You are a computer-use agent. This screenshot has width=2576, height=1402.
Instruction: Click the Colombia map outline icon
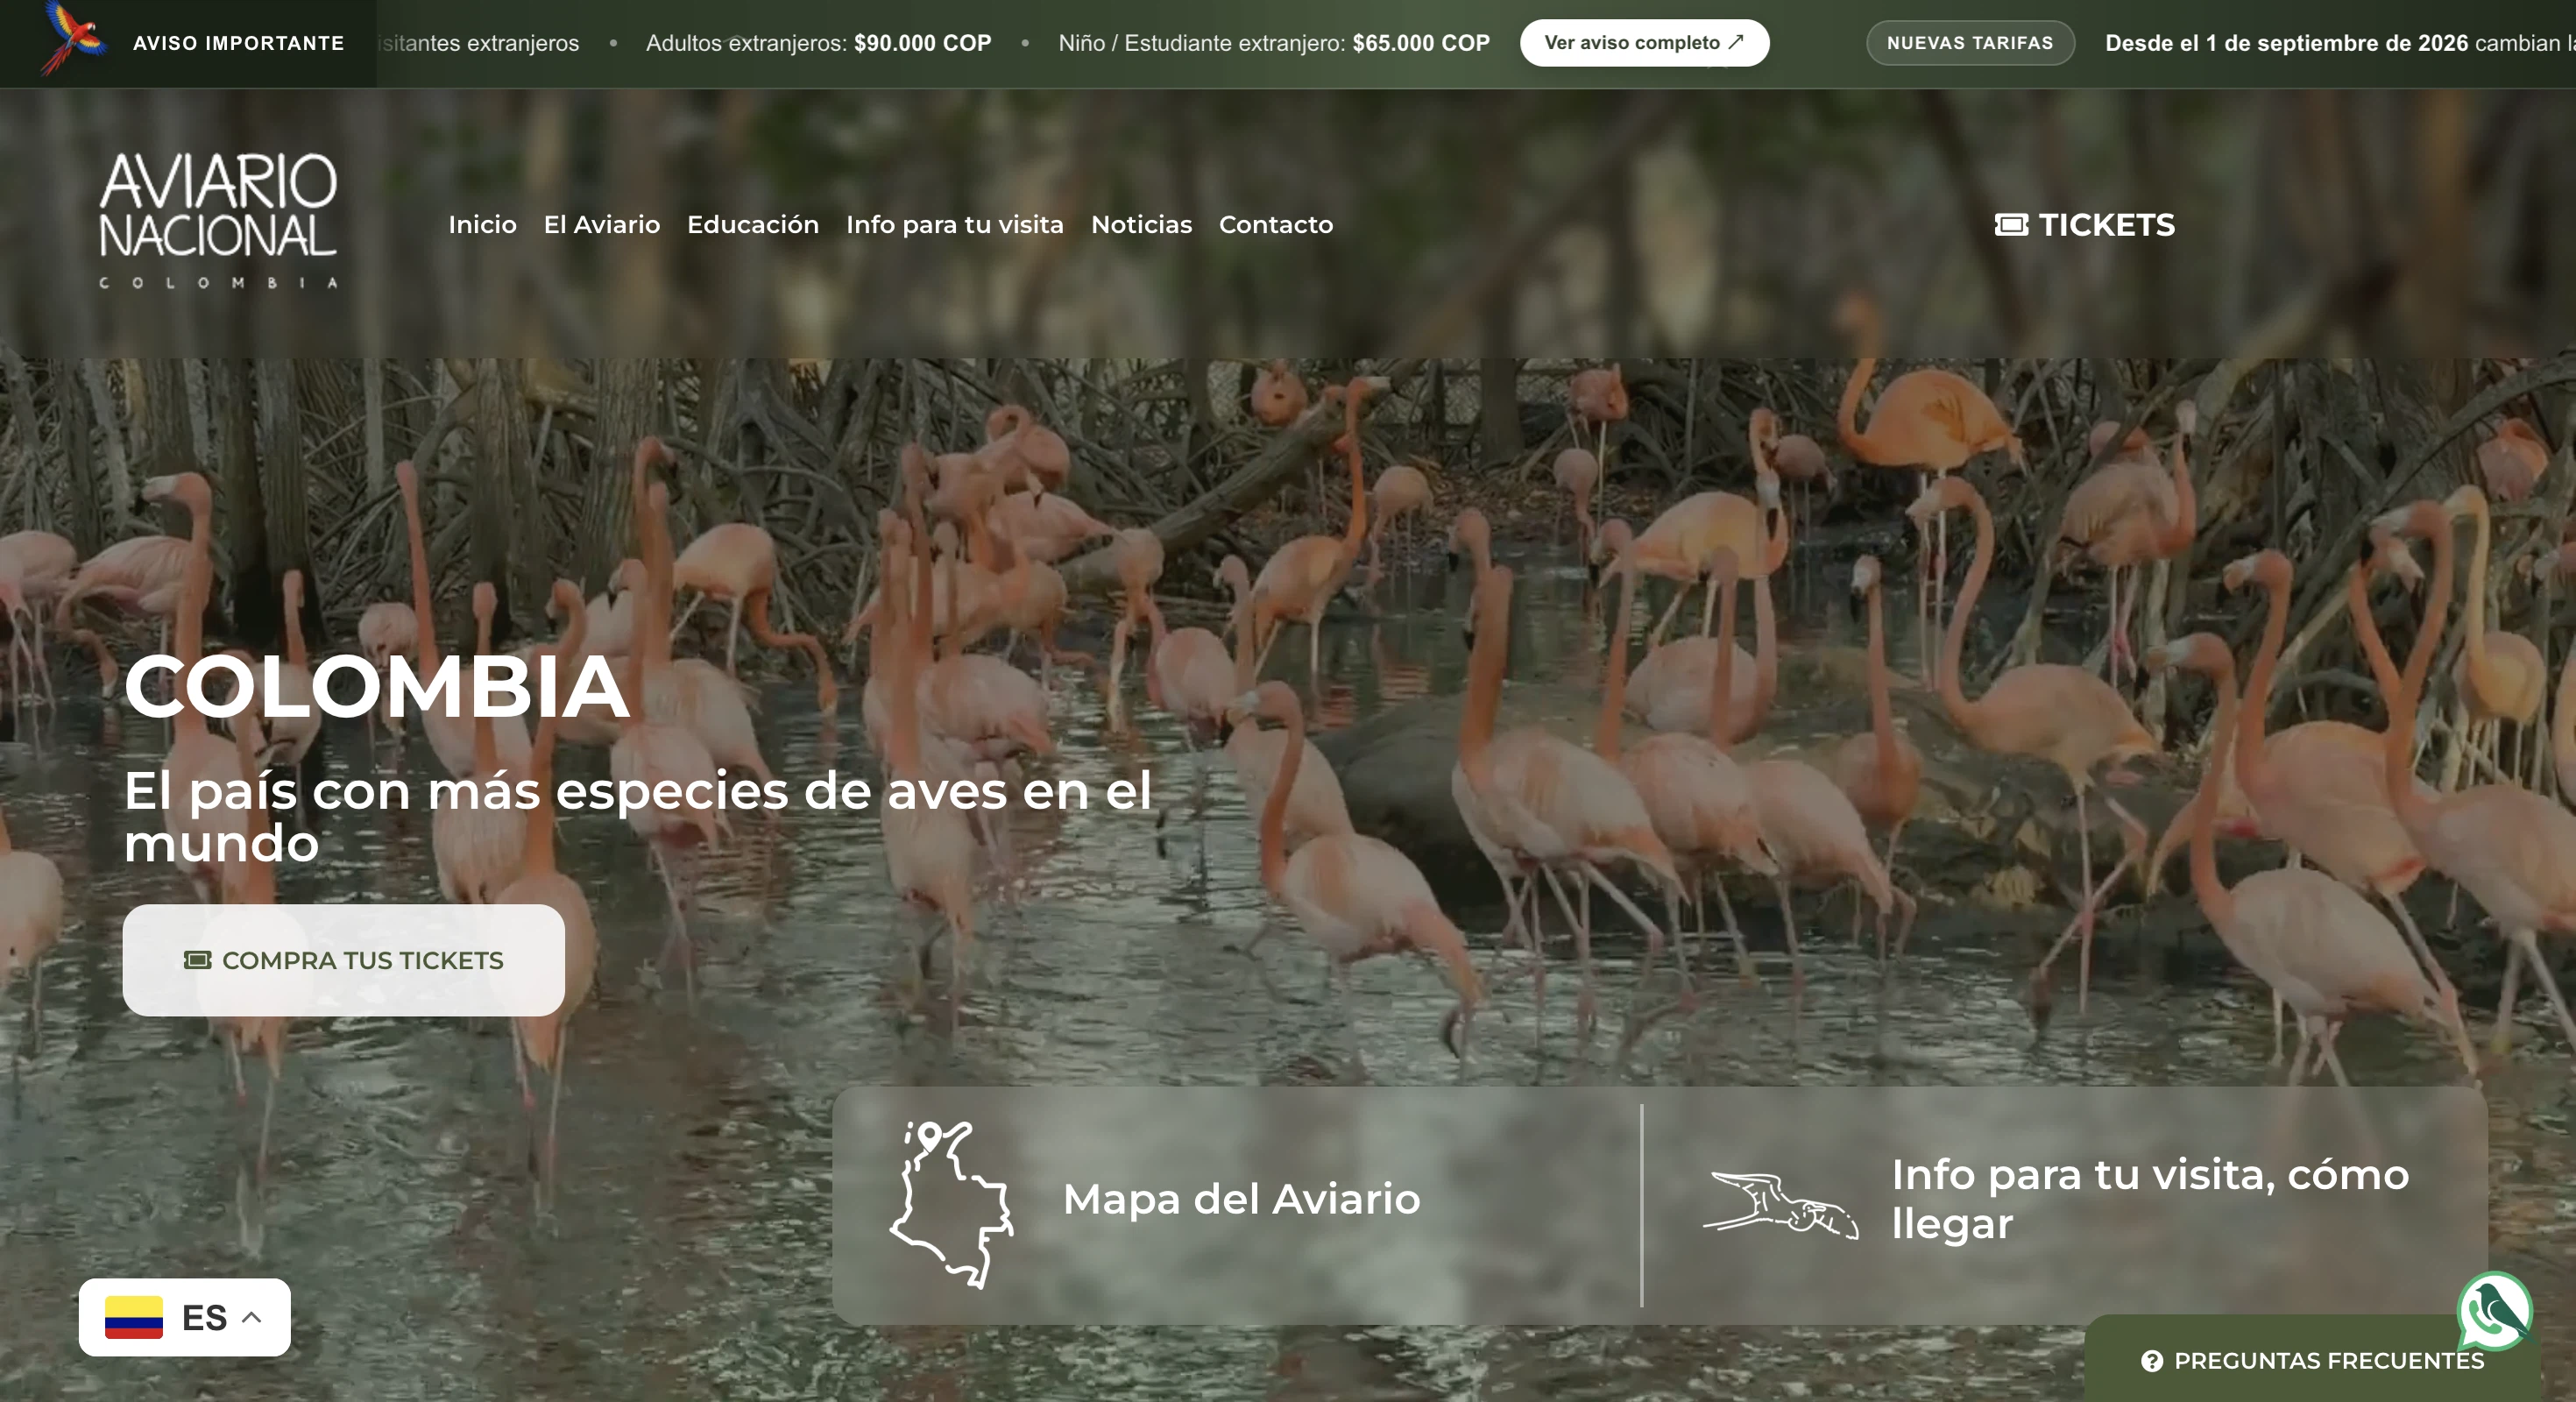click(x=951, y=1205)
